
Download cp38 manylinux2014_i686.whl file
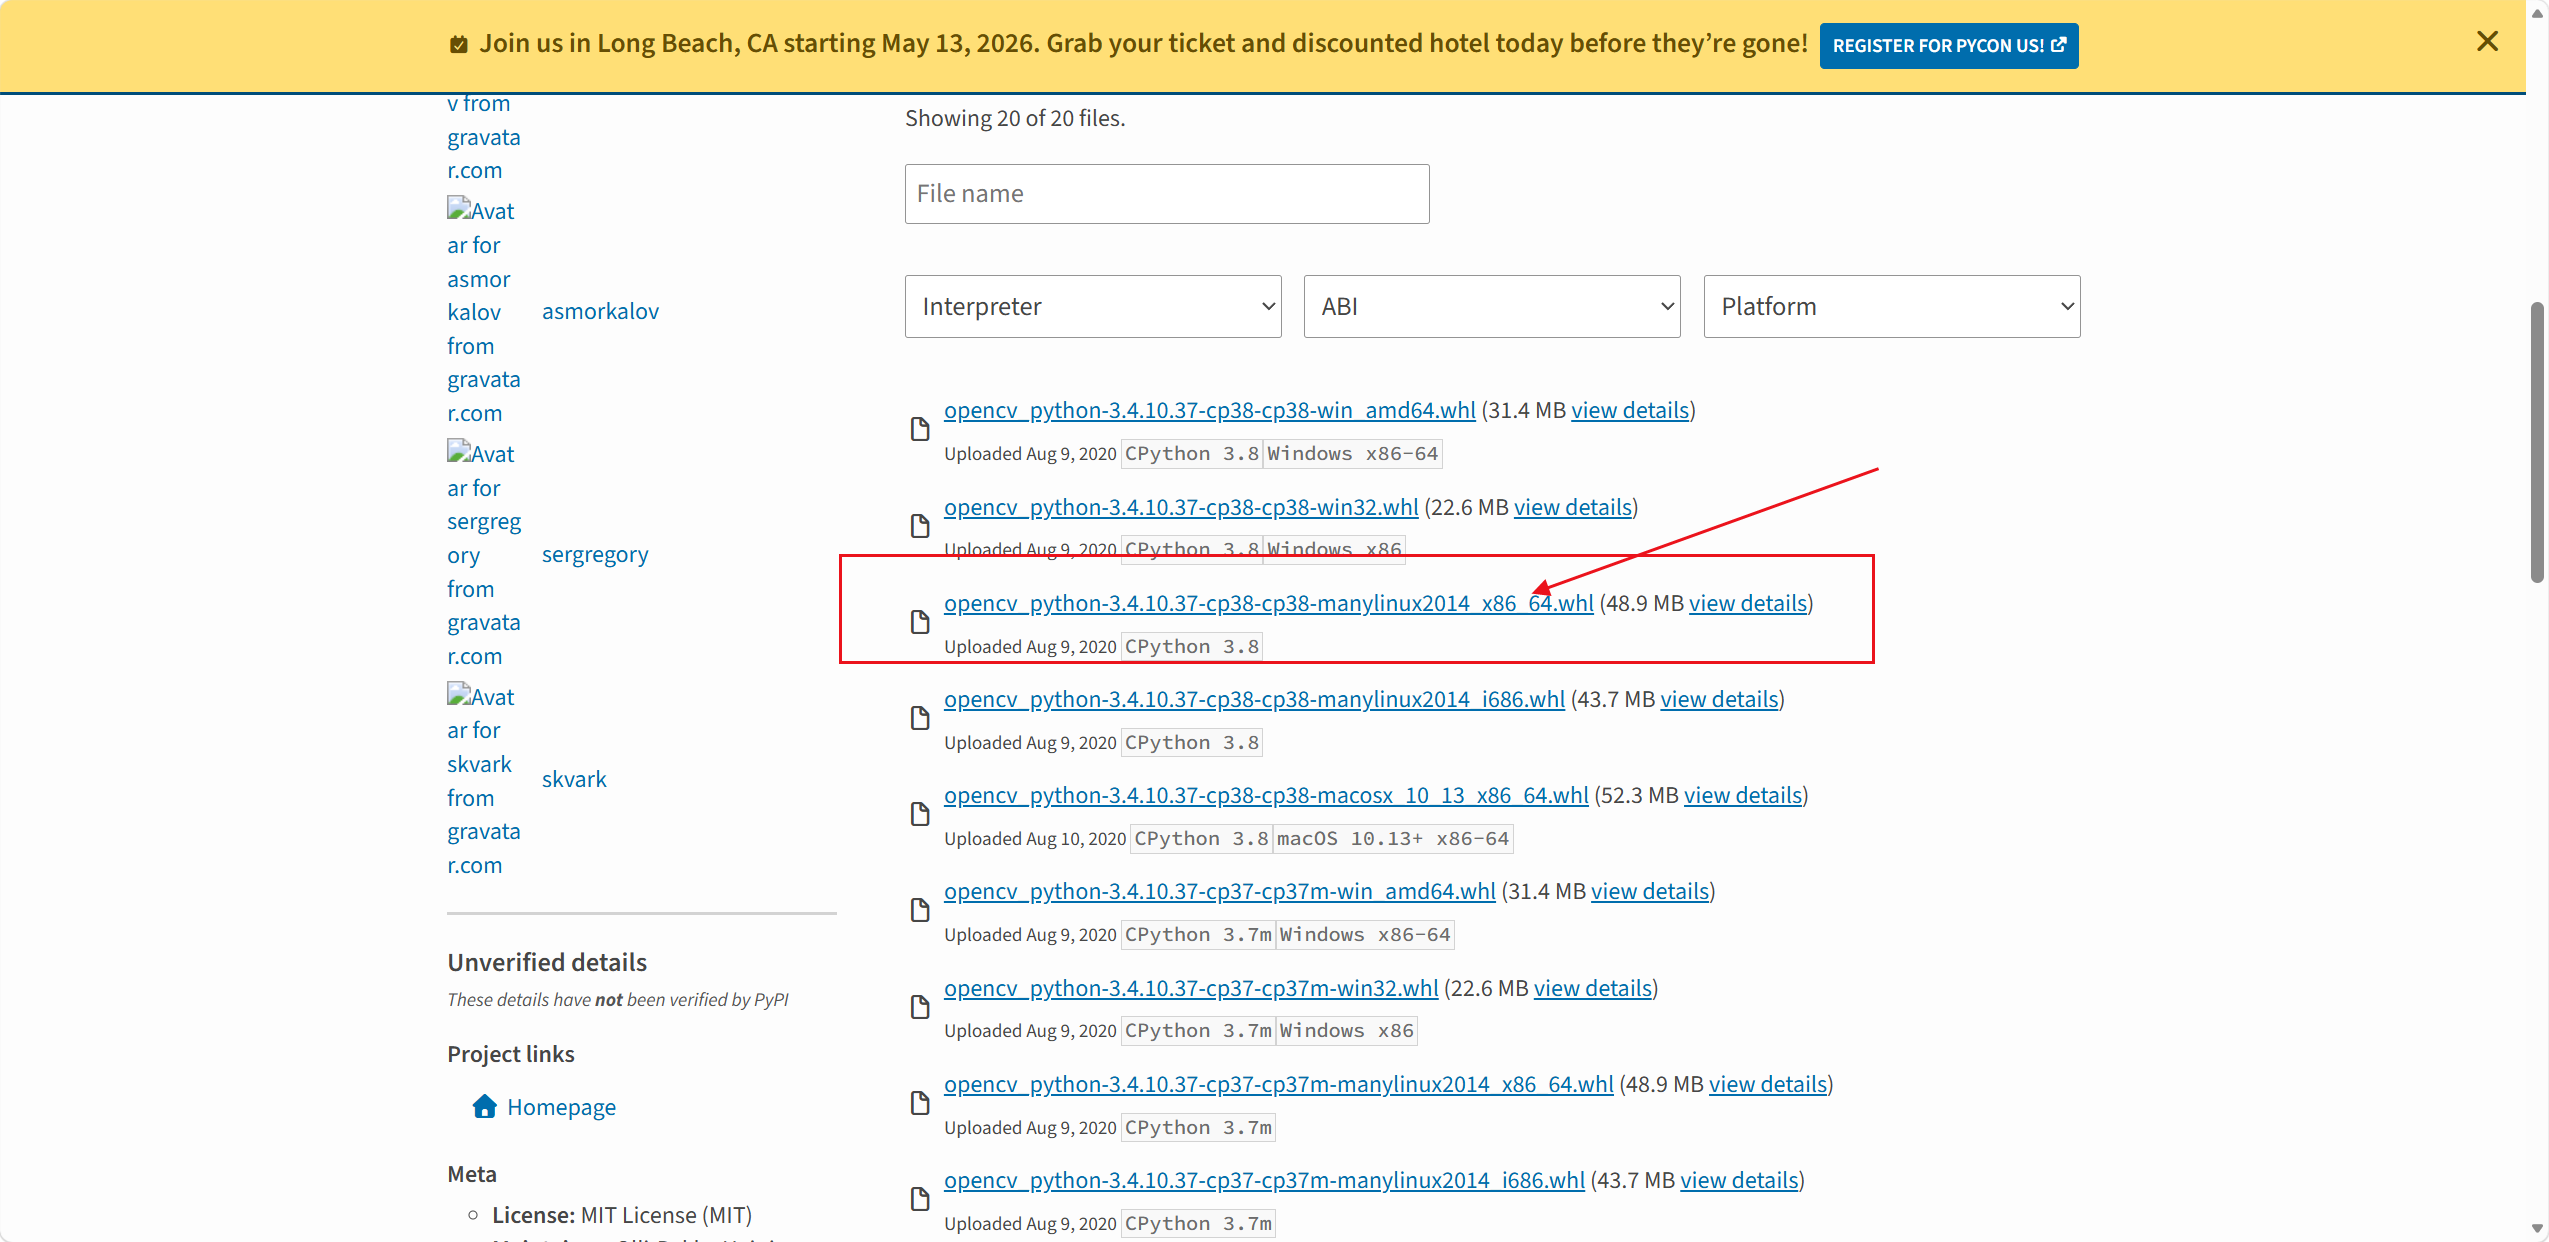click(1254, 699)
